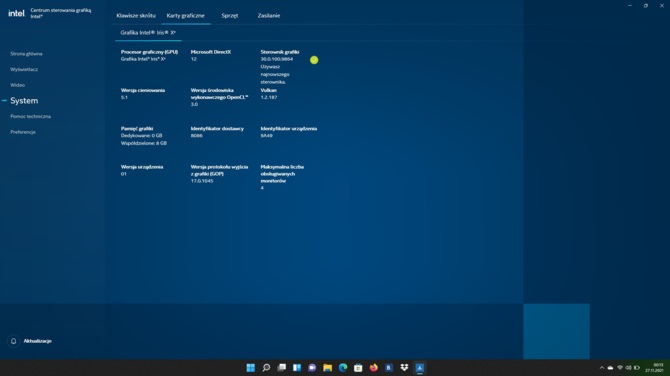This screenshot has width=670, height=376.
Task: Click the Współdzielone: 8 GB memory text
Action: pos(144,143)
